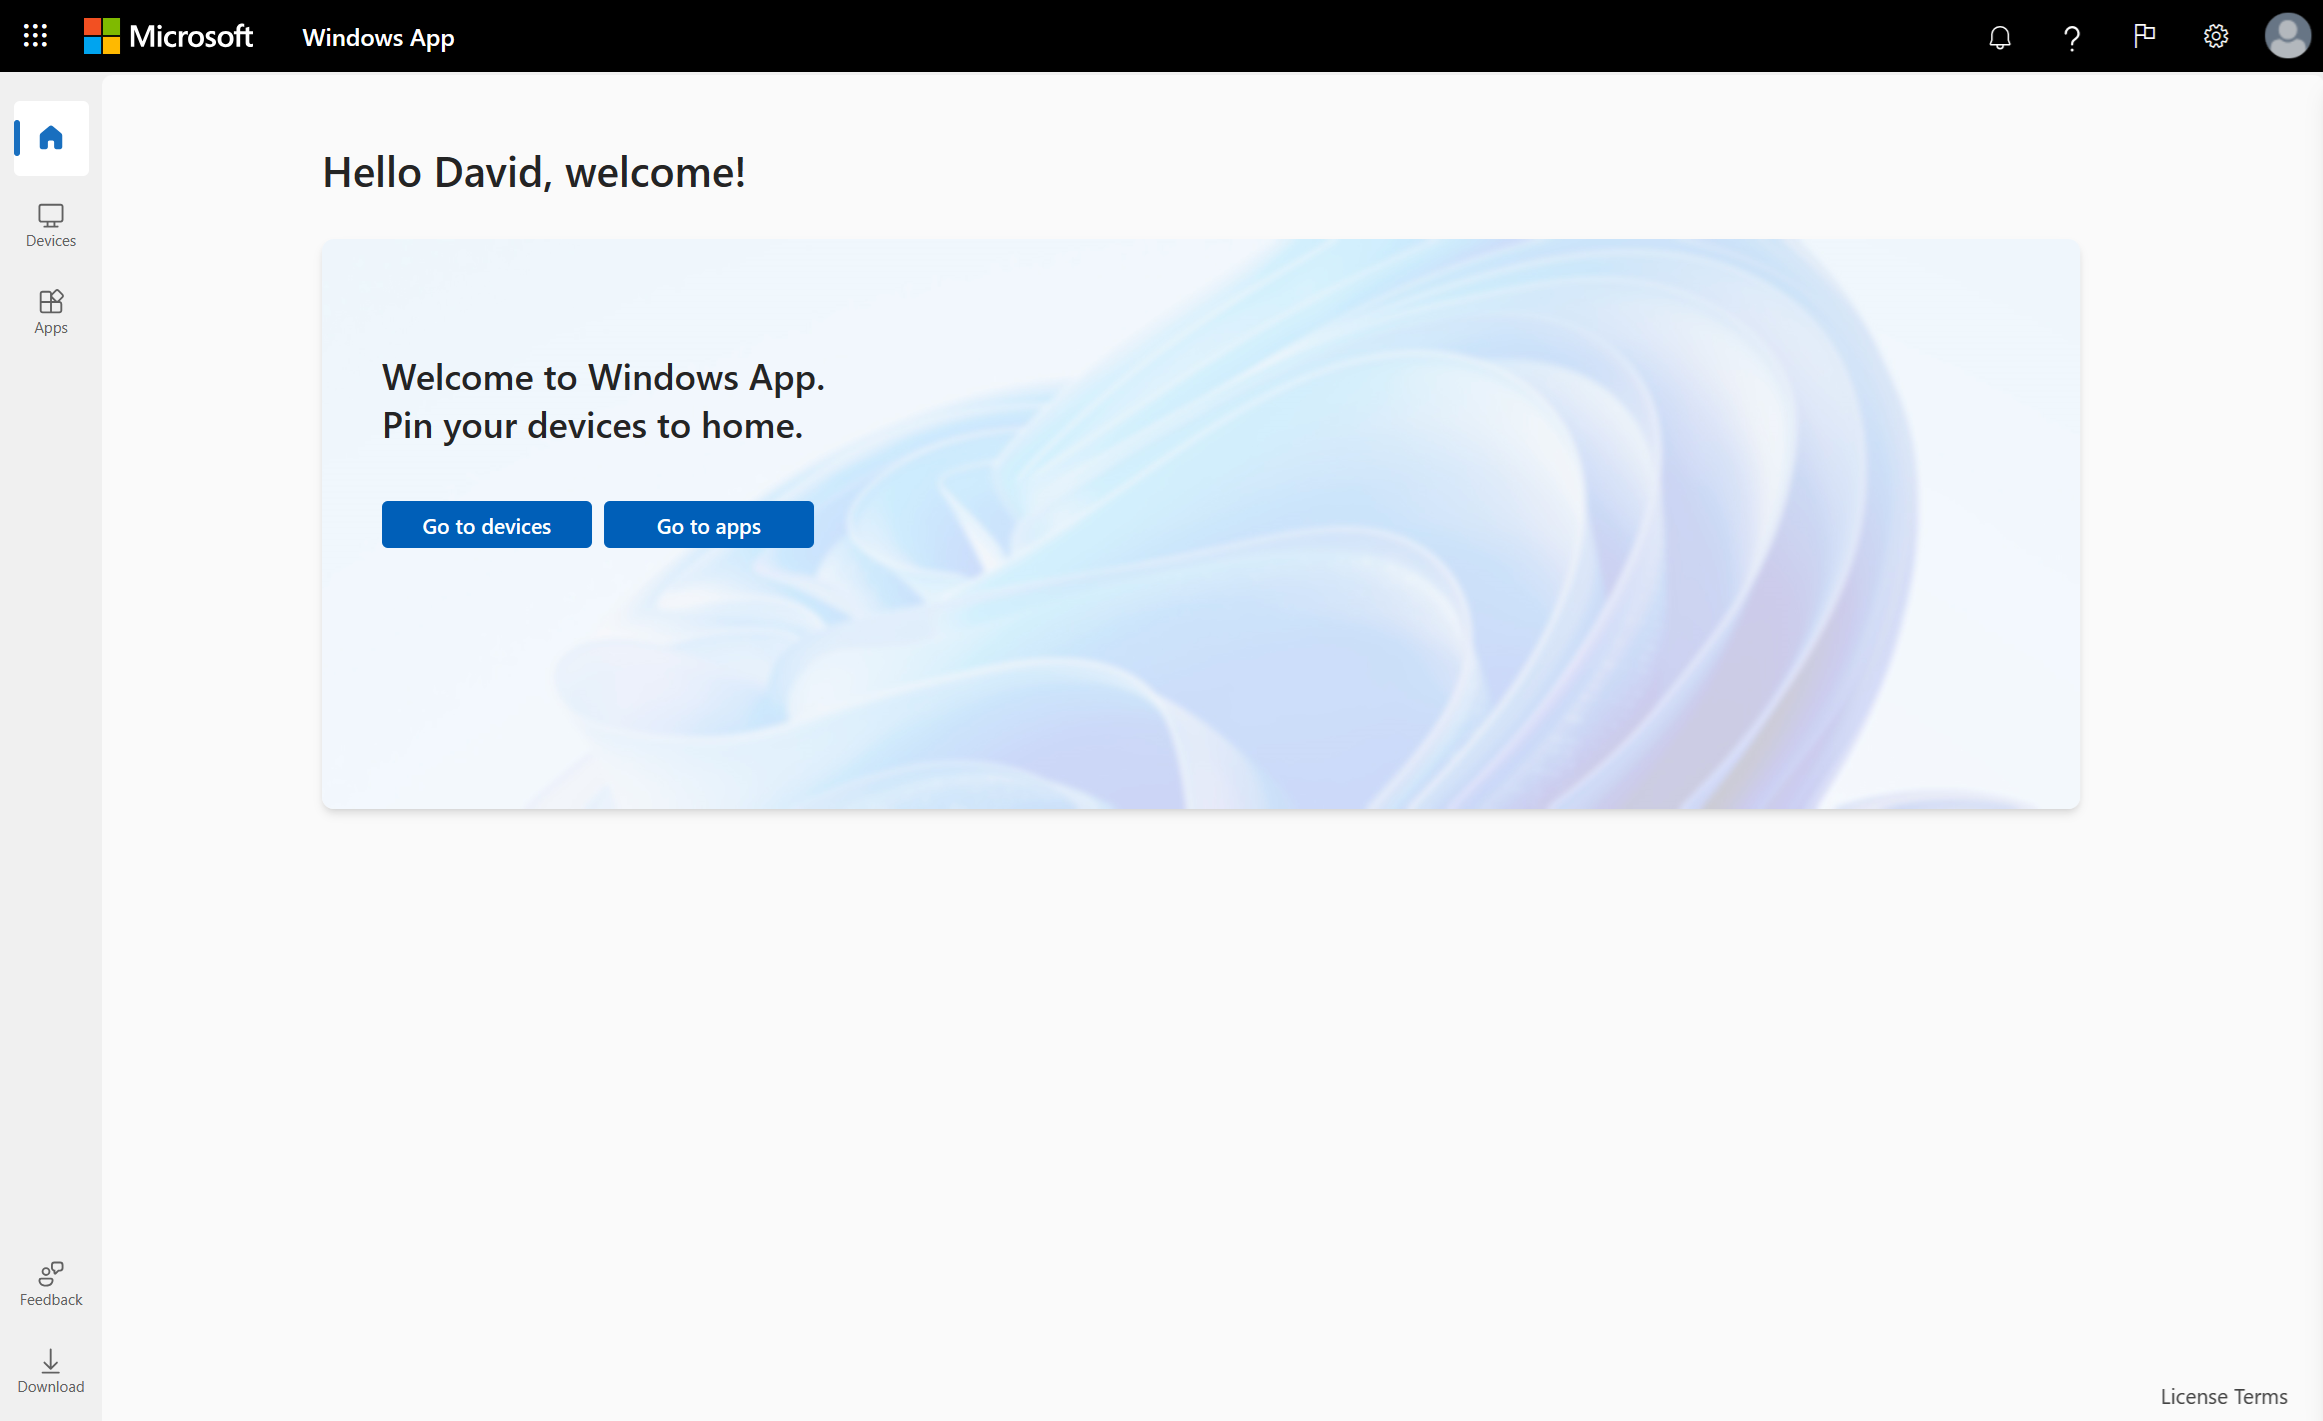The image size is (2323, 1421).
Task: Browse the Apps section
Action: (x=50, y=310)
